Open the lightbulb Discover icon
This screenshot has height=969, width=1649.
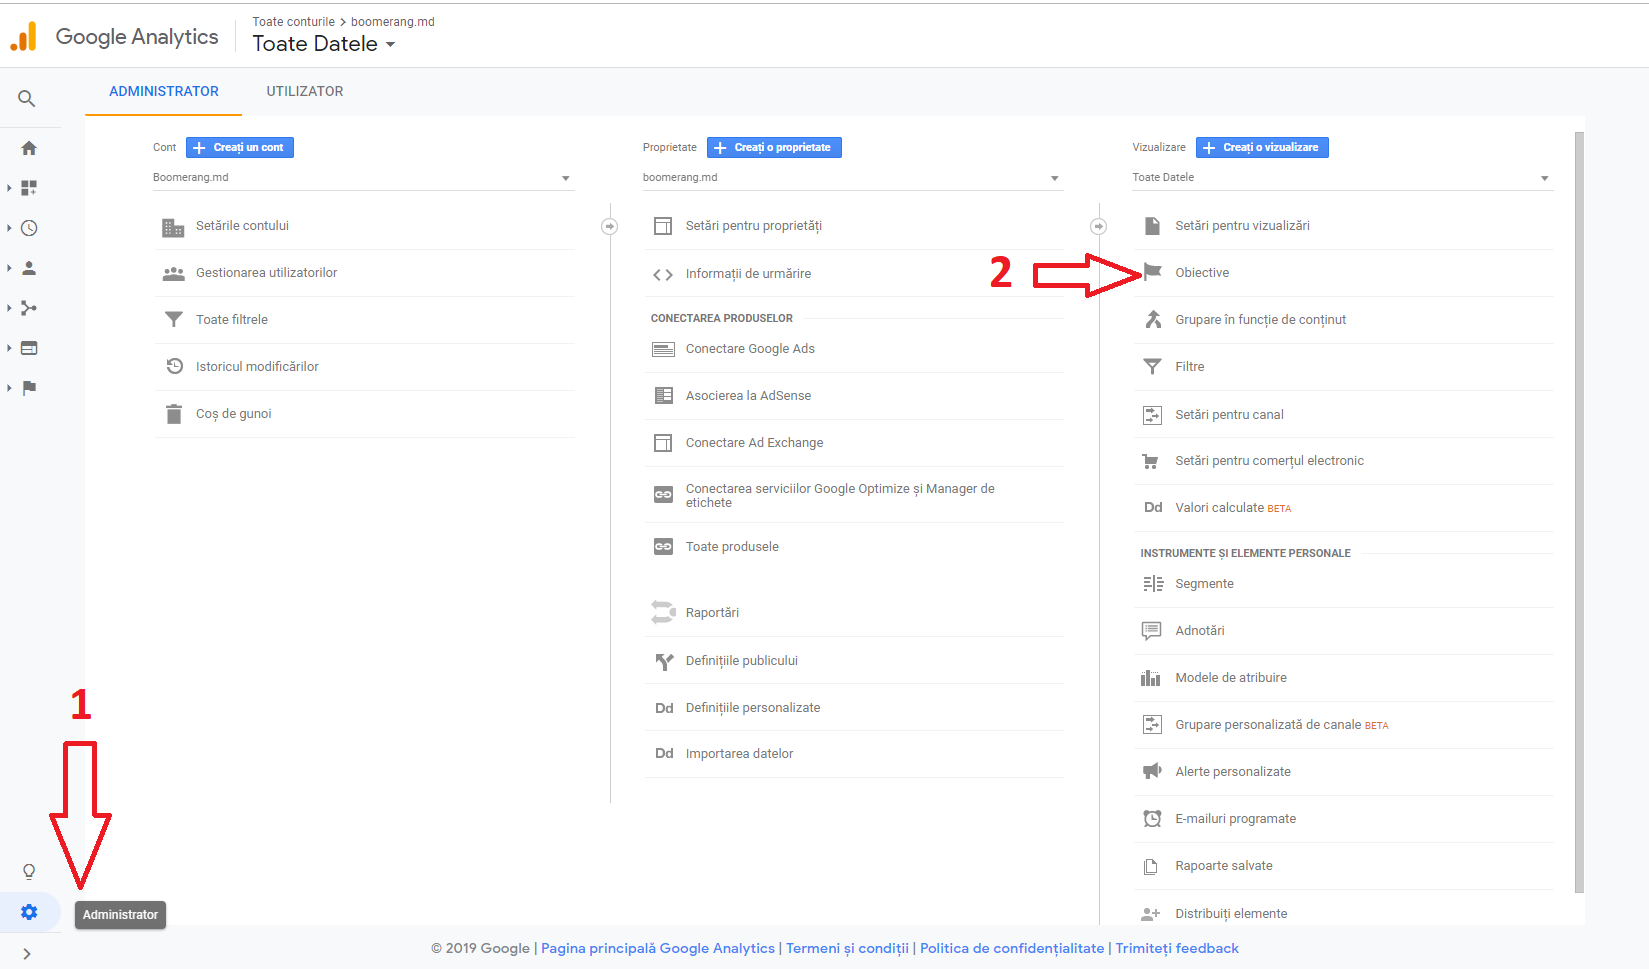click(x=29, y=871)
